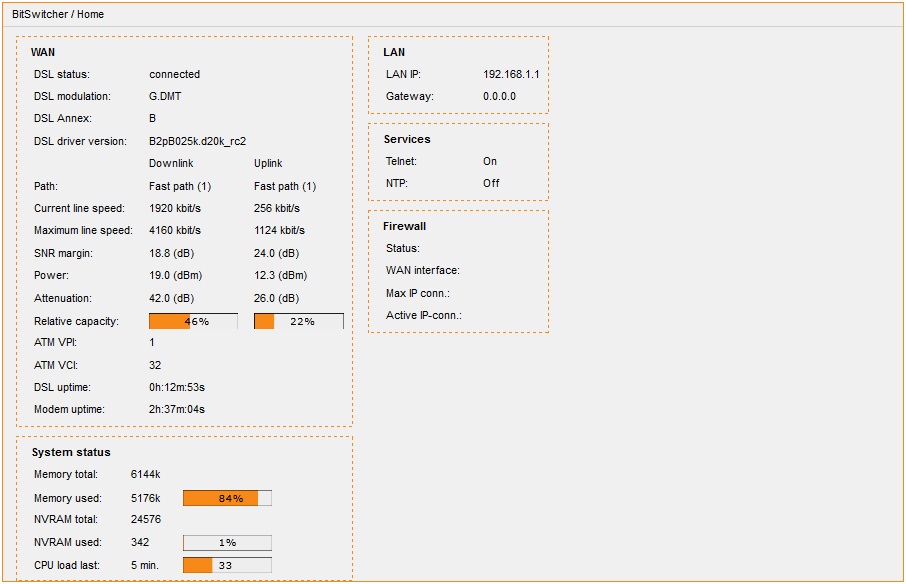Viewport: 906px width, 584px height.
Task: Click the DSL Annex value B
Action: [x=153, y=118]
